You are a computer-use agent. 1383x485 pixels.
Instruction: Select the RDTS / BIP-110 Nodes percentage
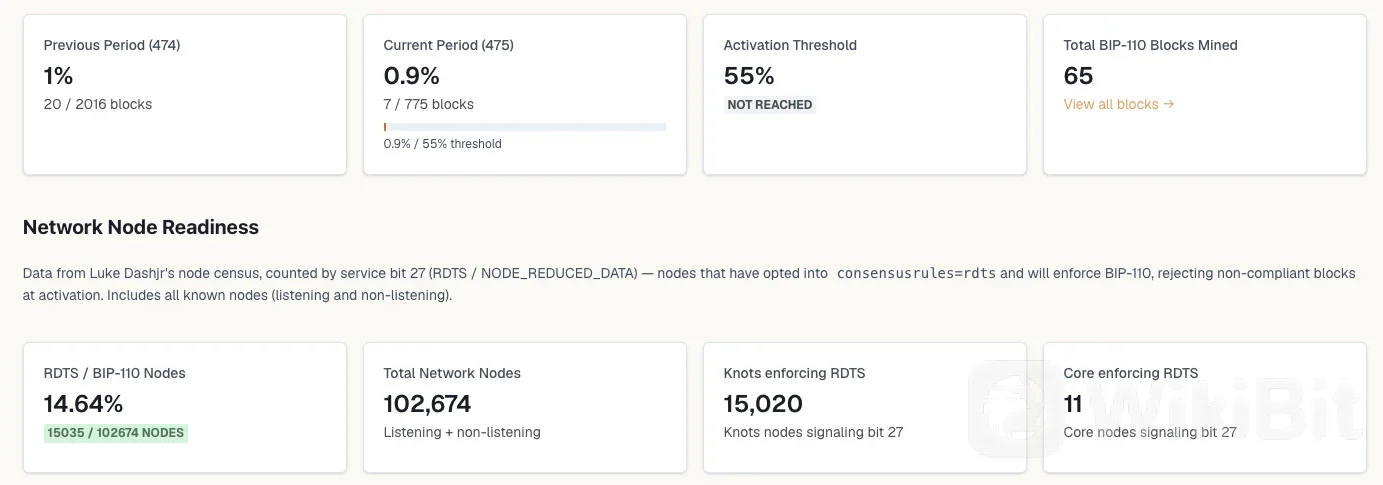click(83, 404)
